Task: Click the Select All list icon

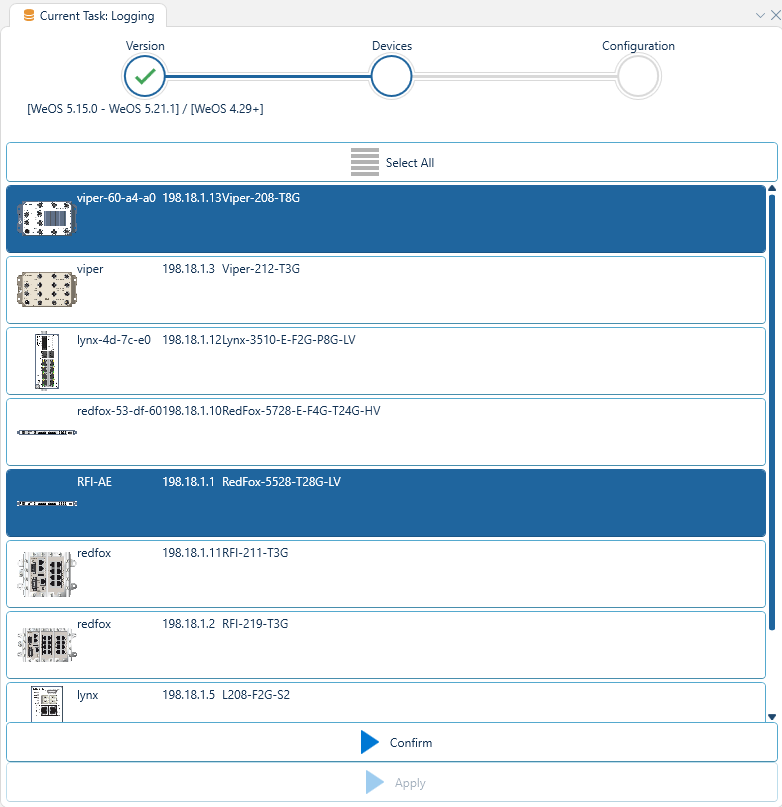Action: click(x=365, y=162)
